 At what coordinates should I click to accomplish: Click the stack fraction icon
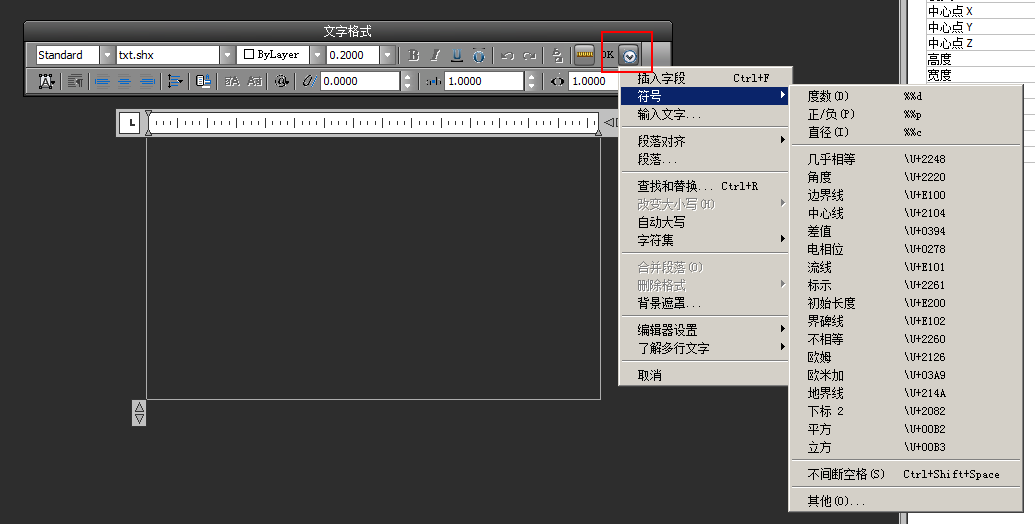click(x=557, y=55)
